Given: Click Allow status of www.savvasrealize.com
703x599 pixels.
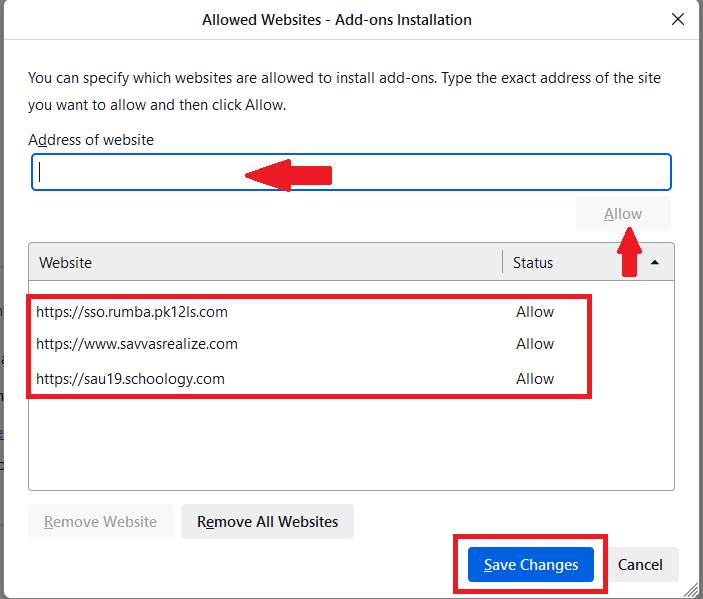Looking at the screenshot, I should point(535,344).
